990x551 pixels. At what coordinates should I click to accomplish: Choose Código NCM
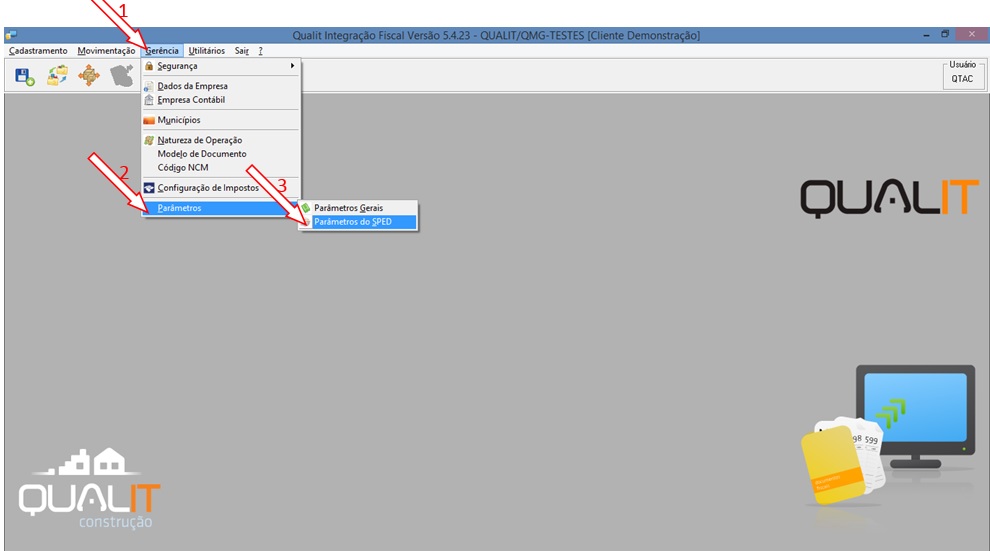pyautogui.click(x=221, y=168)
